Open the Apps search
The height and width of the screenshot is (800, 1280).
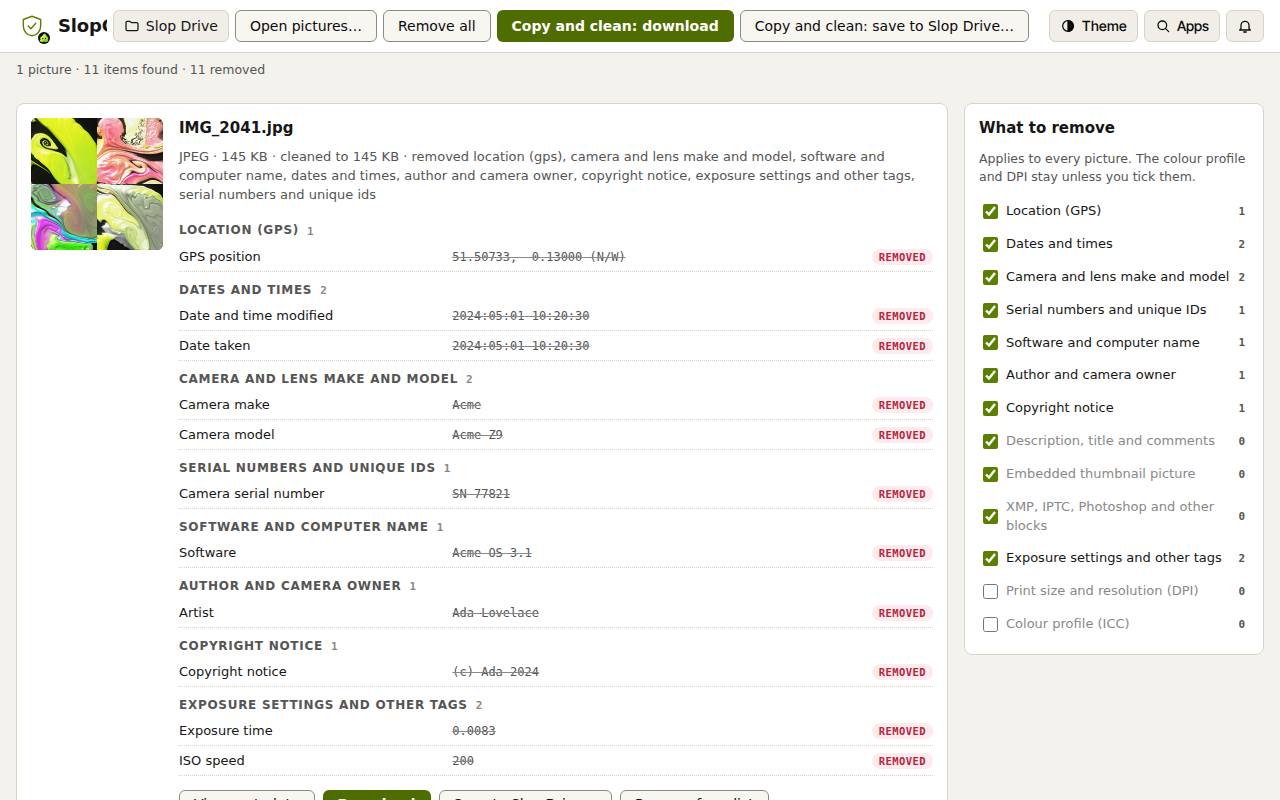coord(1182,26)
